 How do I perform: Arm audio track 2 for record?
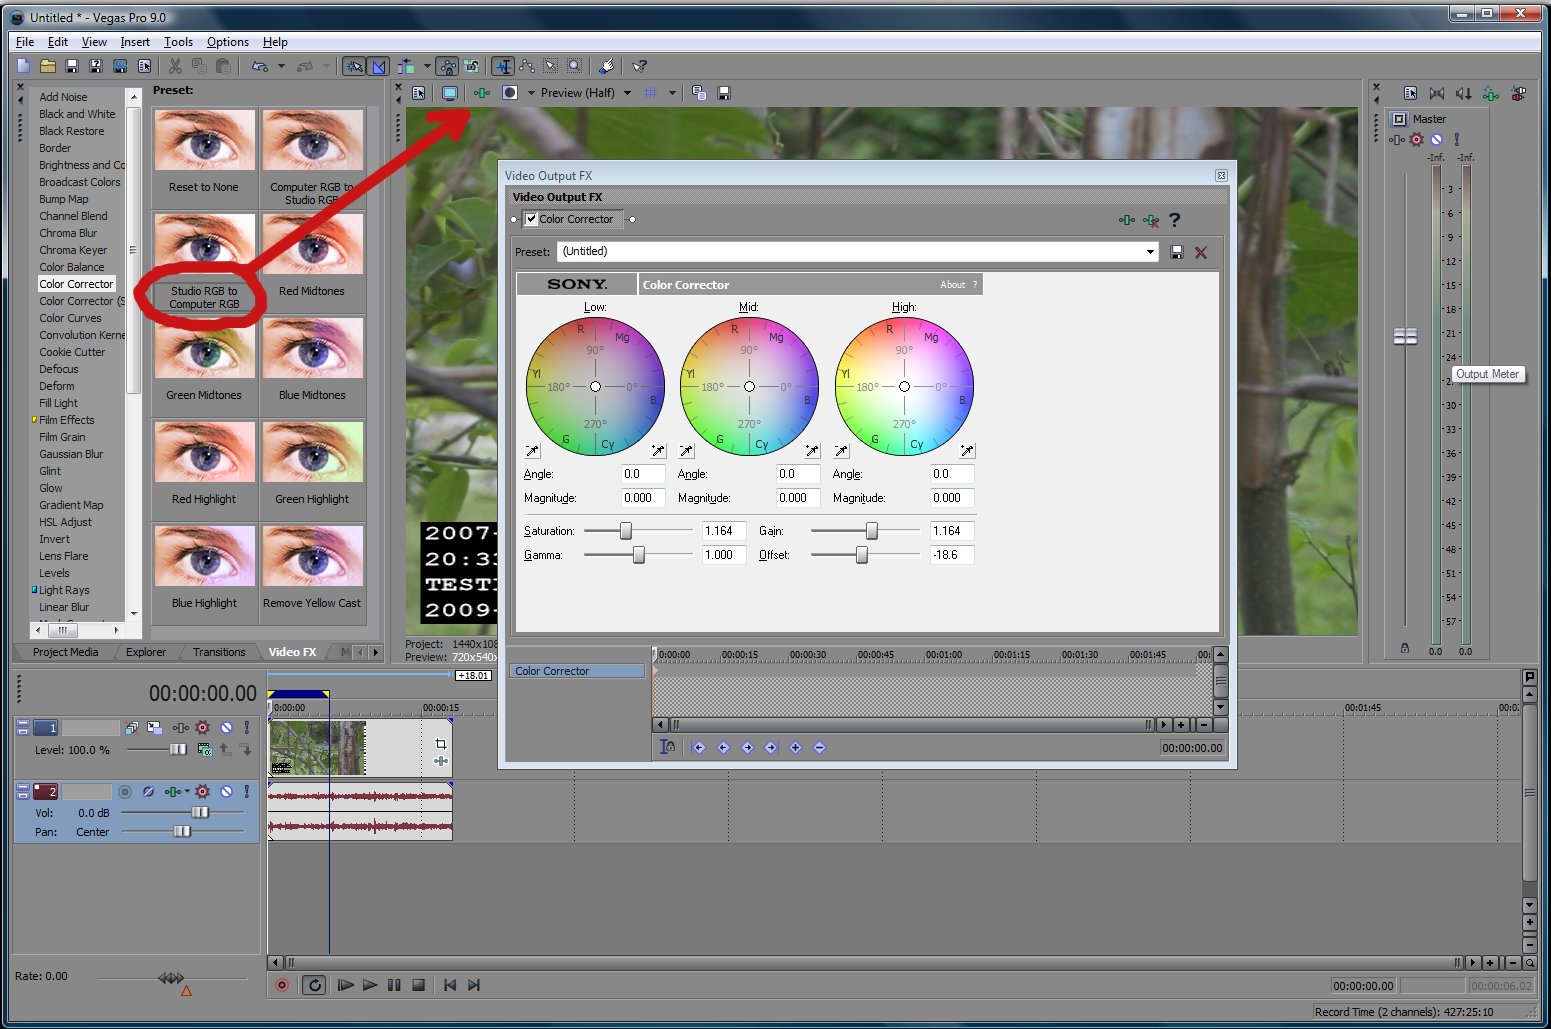pos(125,791)
